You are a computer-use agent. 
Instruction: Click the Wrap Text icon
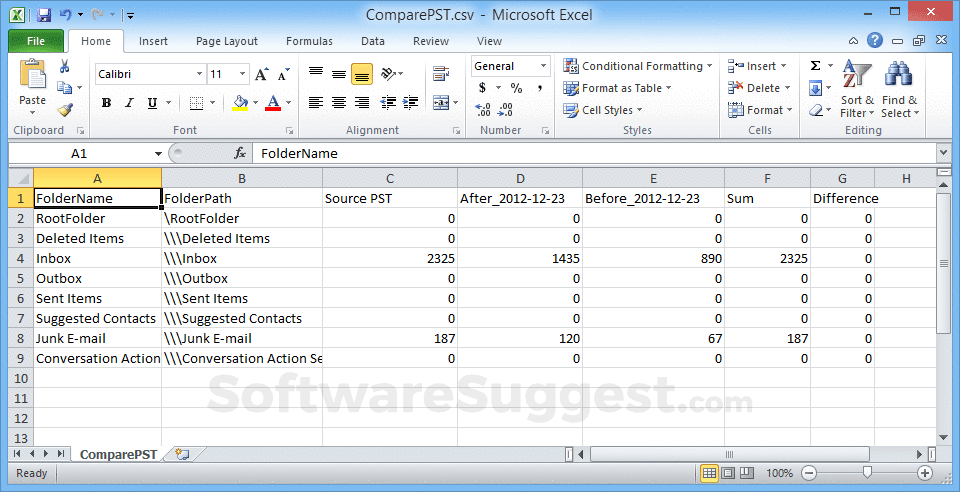click(x=441, y=74)
